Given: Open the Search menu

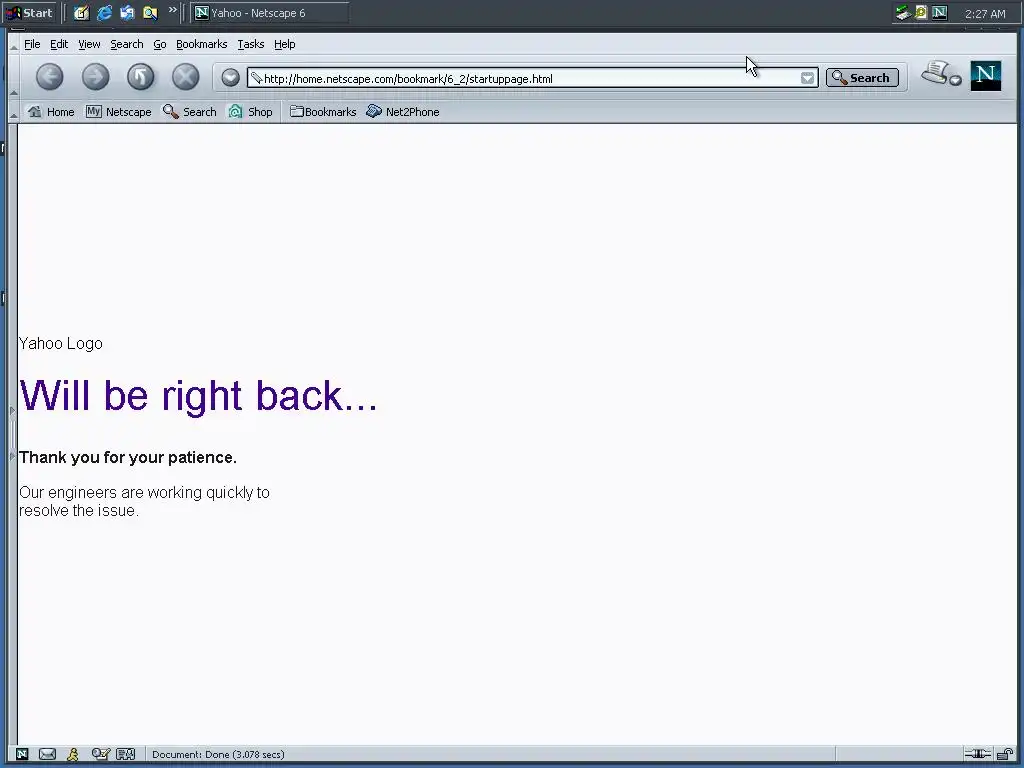Looking at the screenshot, I should pyautogui.click(x=127, y=44).
